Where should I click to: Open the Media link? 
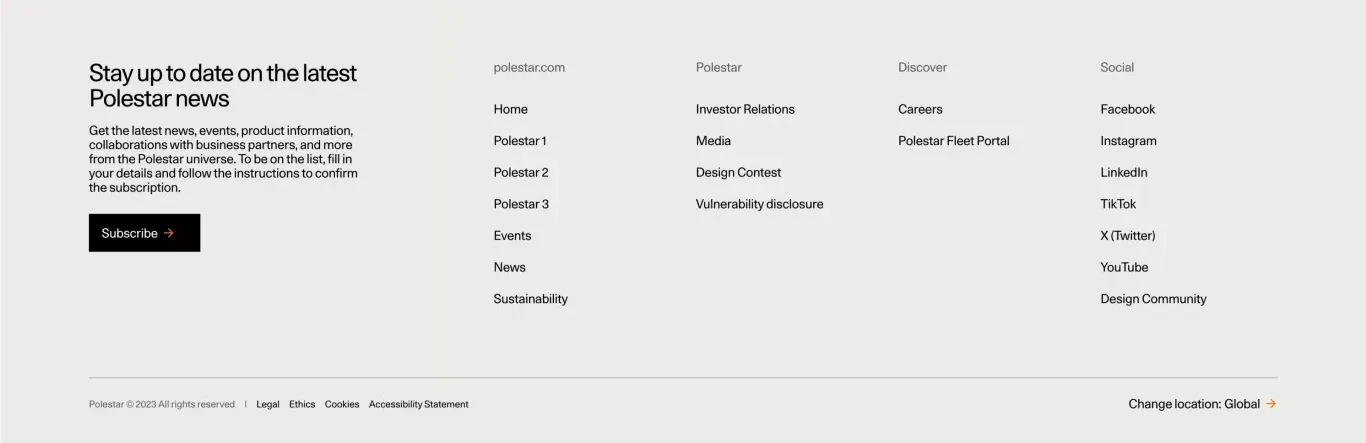pyautogui.click(x=713, y=141)
